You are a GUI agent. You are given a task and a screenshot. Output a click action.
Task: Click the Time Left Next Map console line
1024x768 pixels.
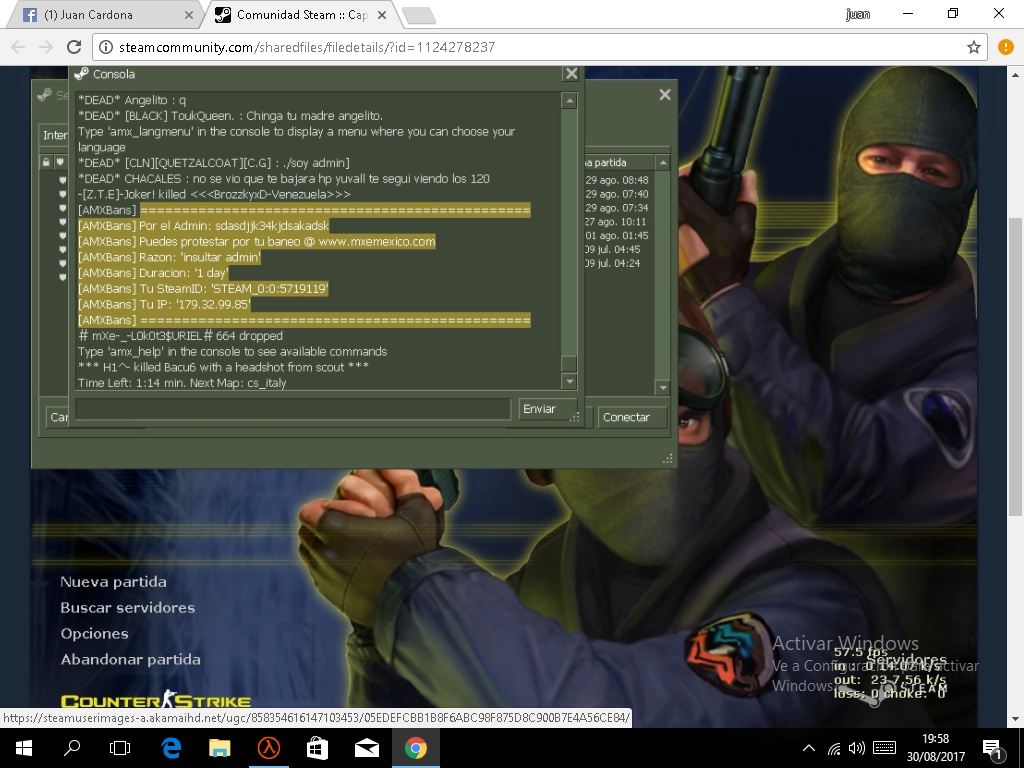click(182, 383)
